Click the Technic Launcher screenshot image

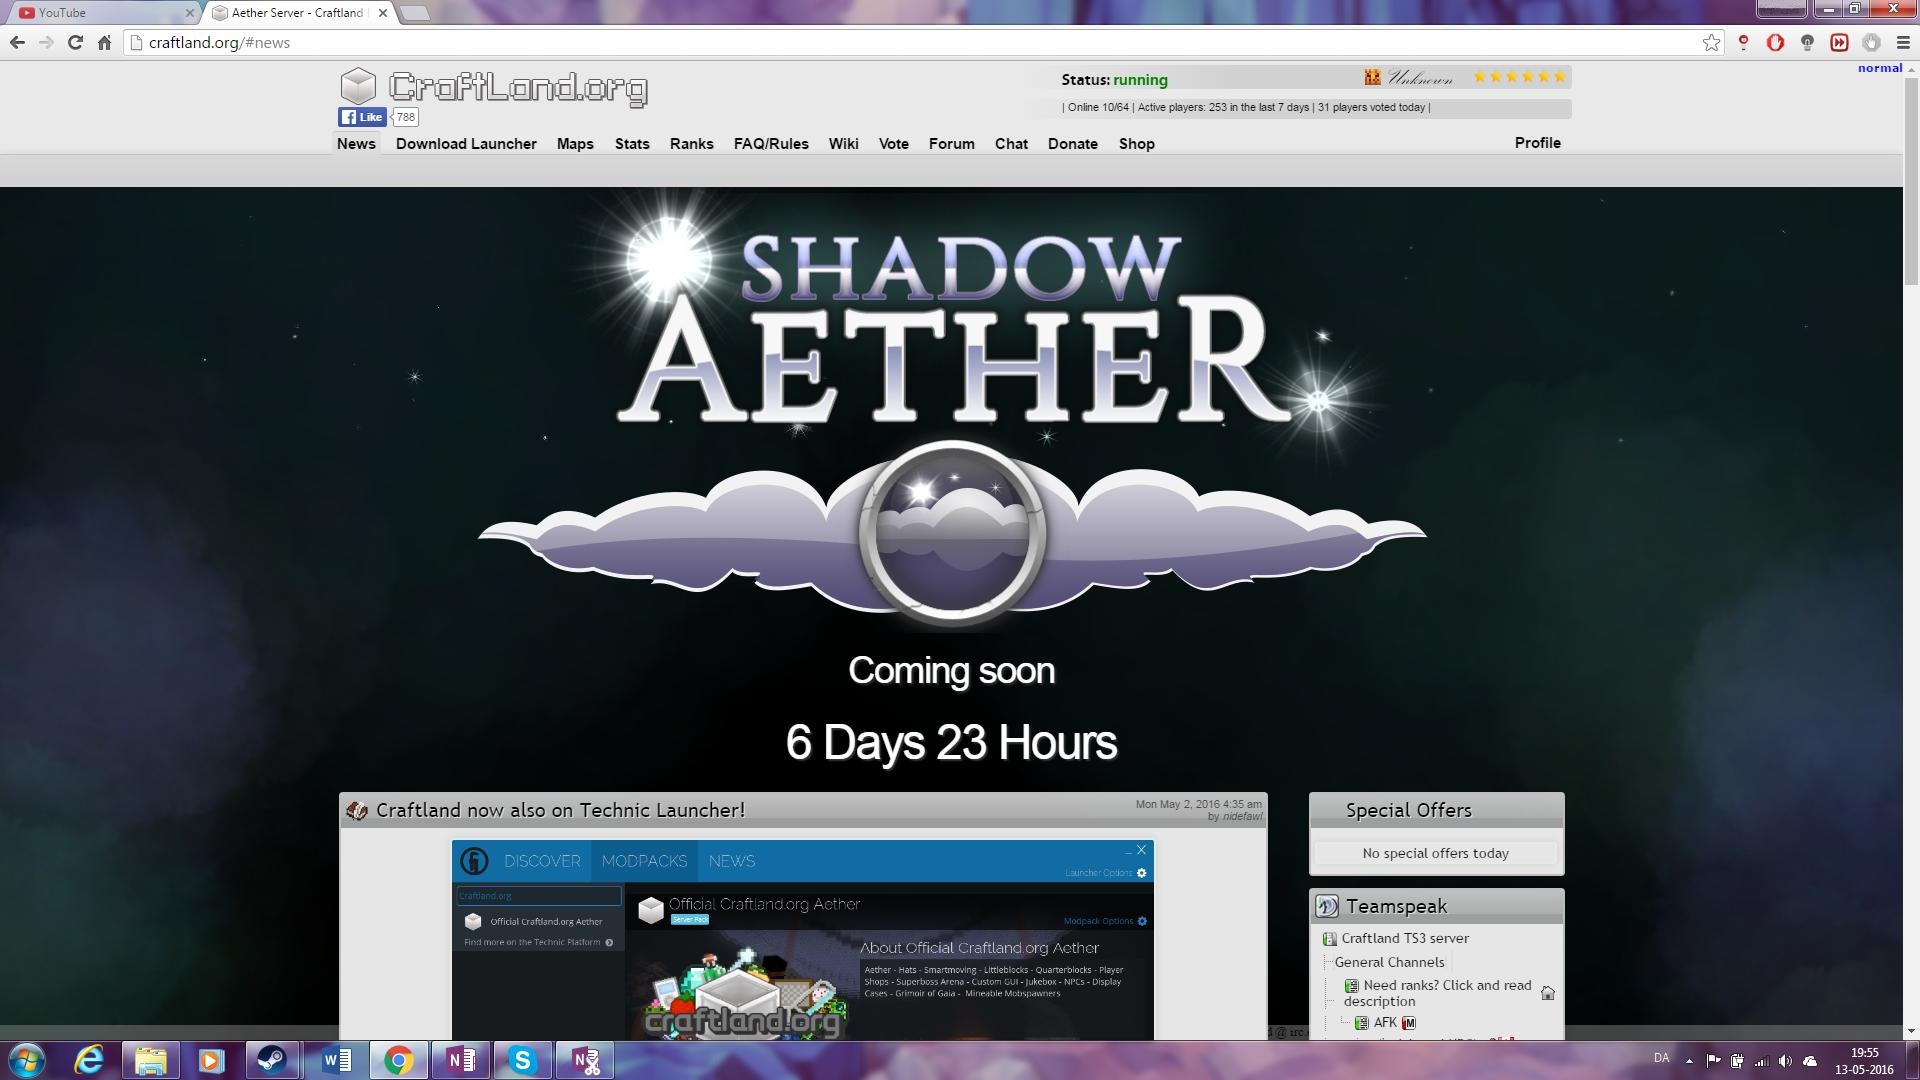click(803, 940)
